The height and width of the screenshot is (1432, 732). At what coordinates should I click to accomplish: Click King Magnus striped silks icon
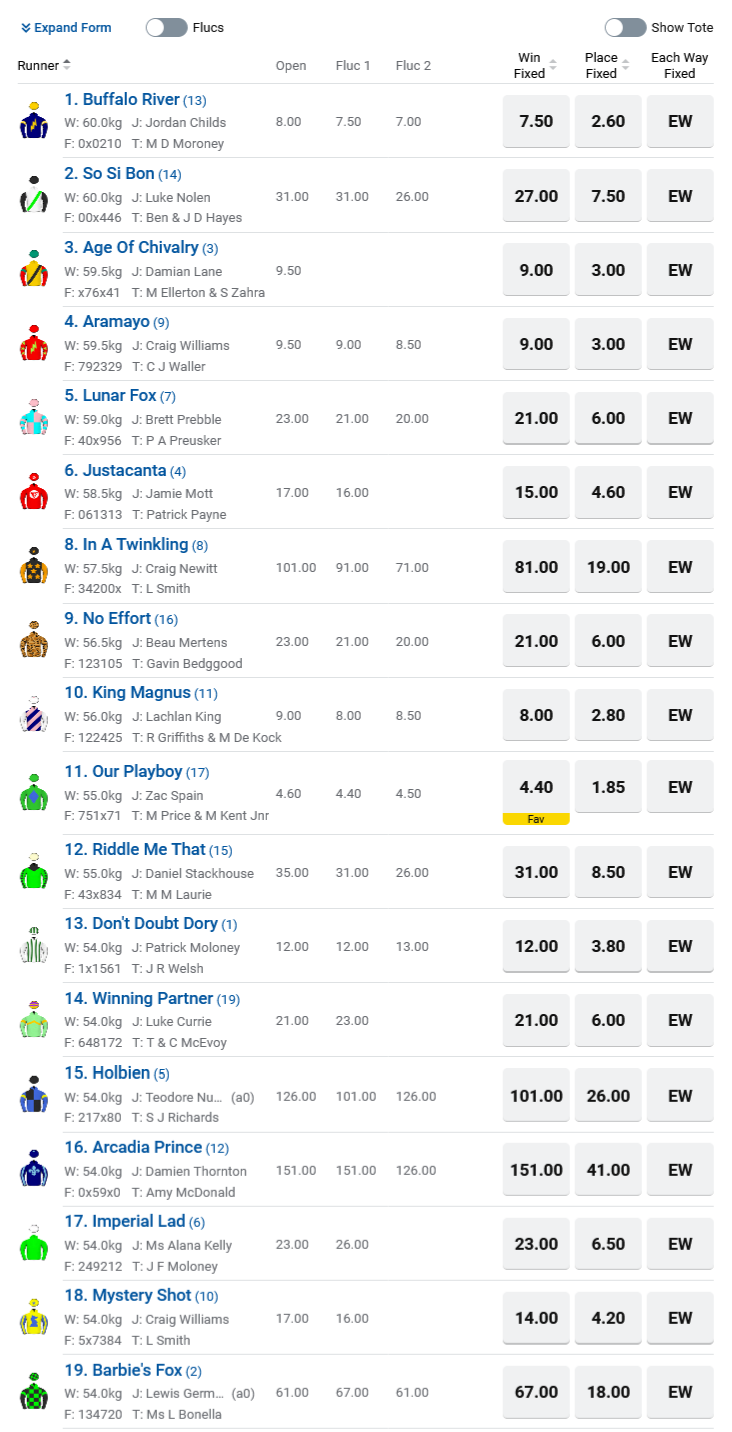(34, 714)
